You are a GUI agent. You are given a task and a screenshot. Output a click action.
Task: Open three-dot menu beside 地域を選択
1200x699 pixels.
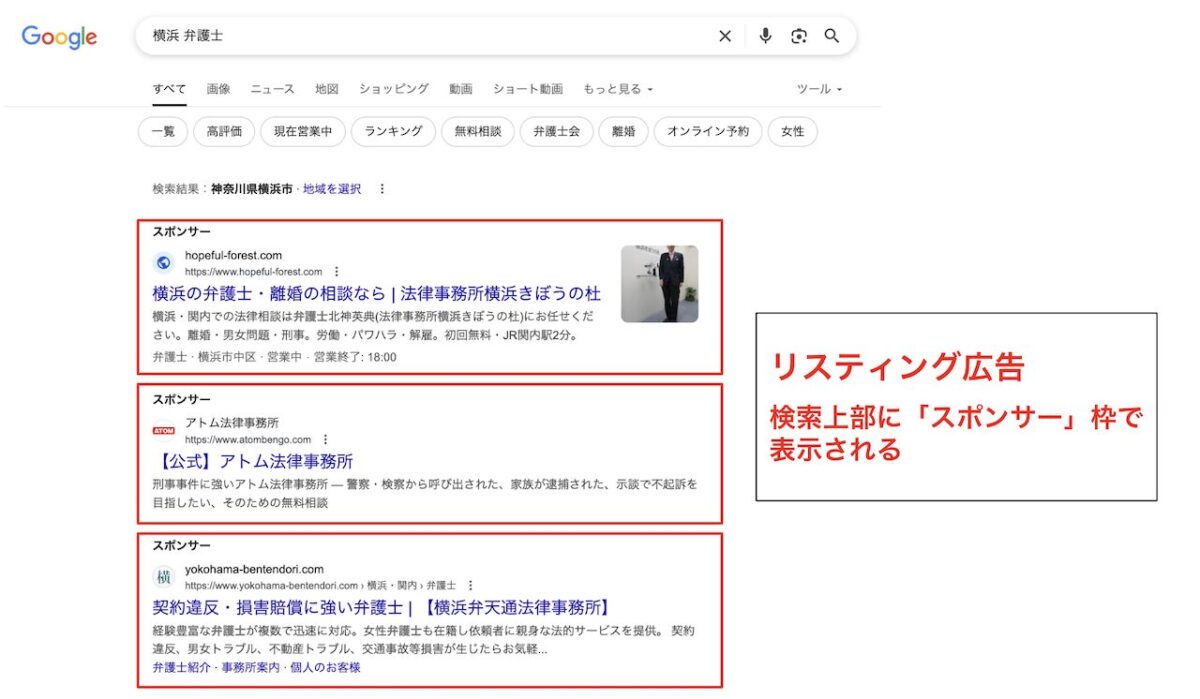coord(381,189)
